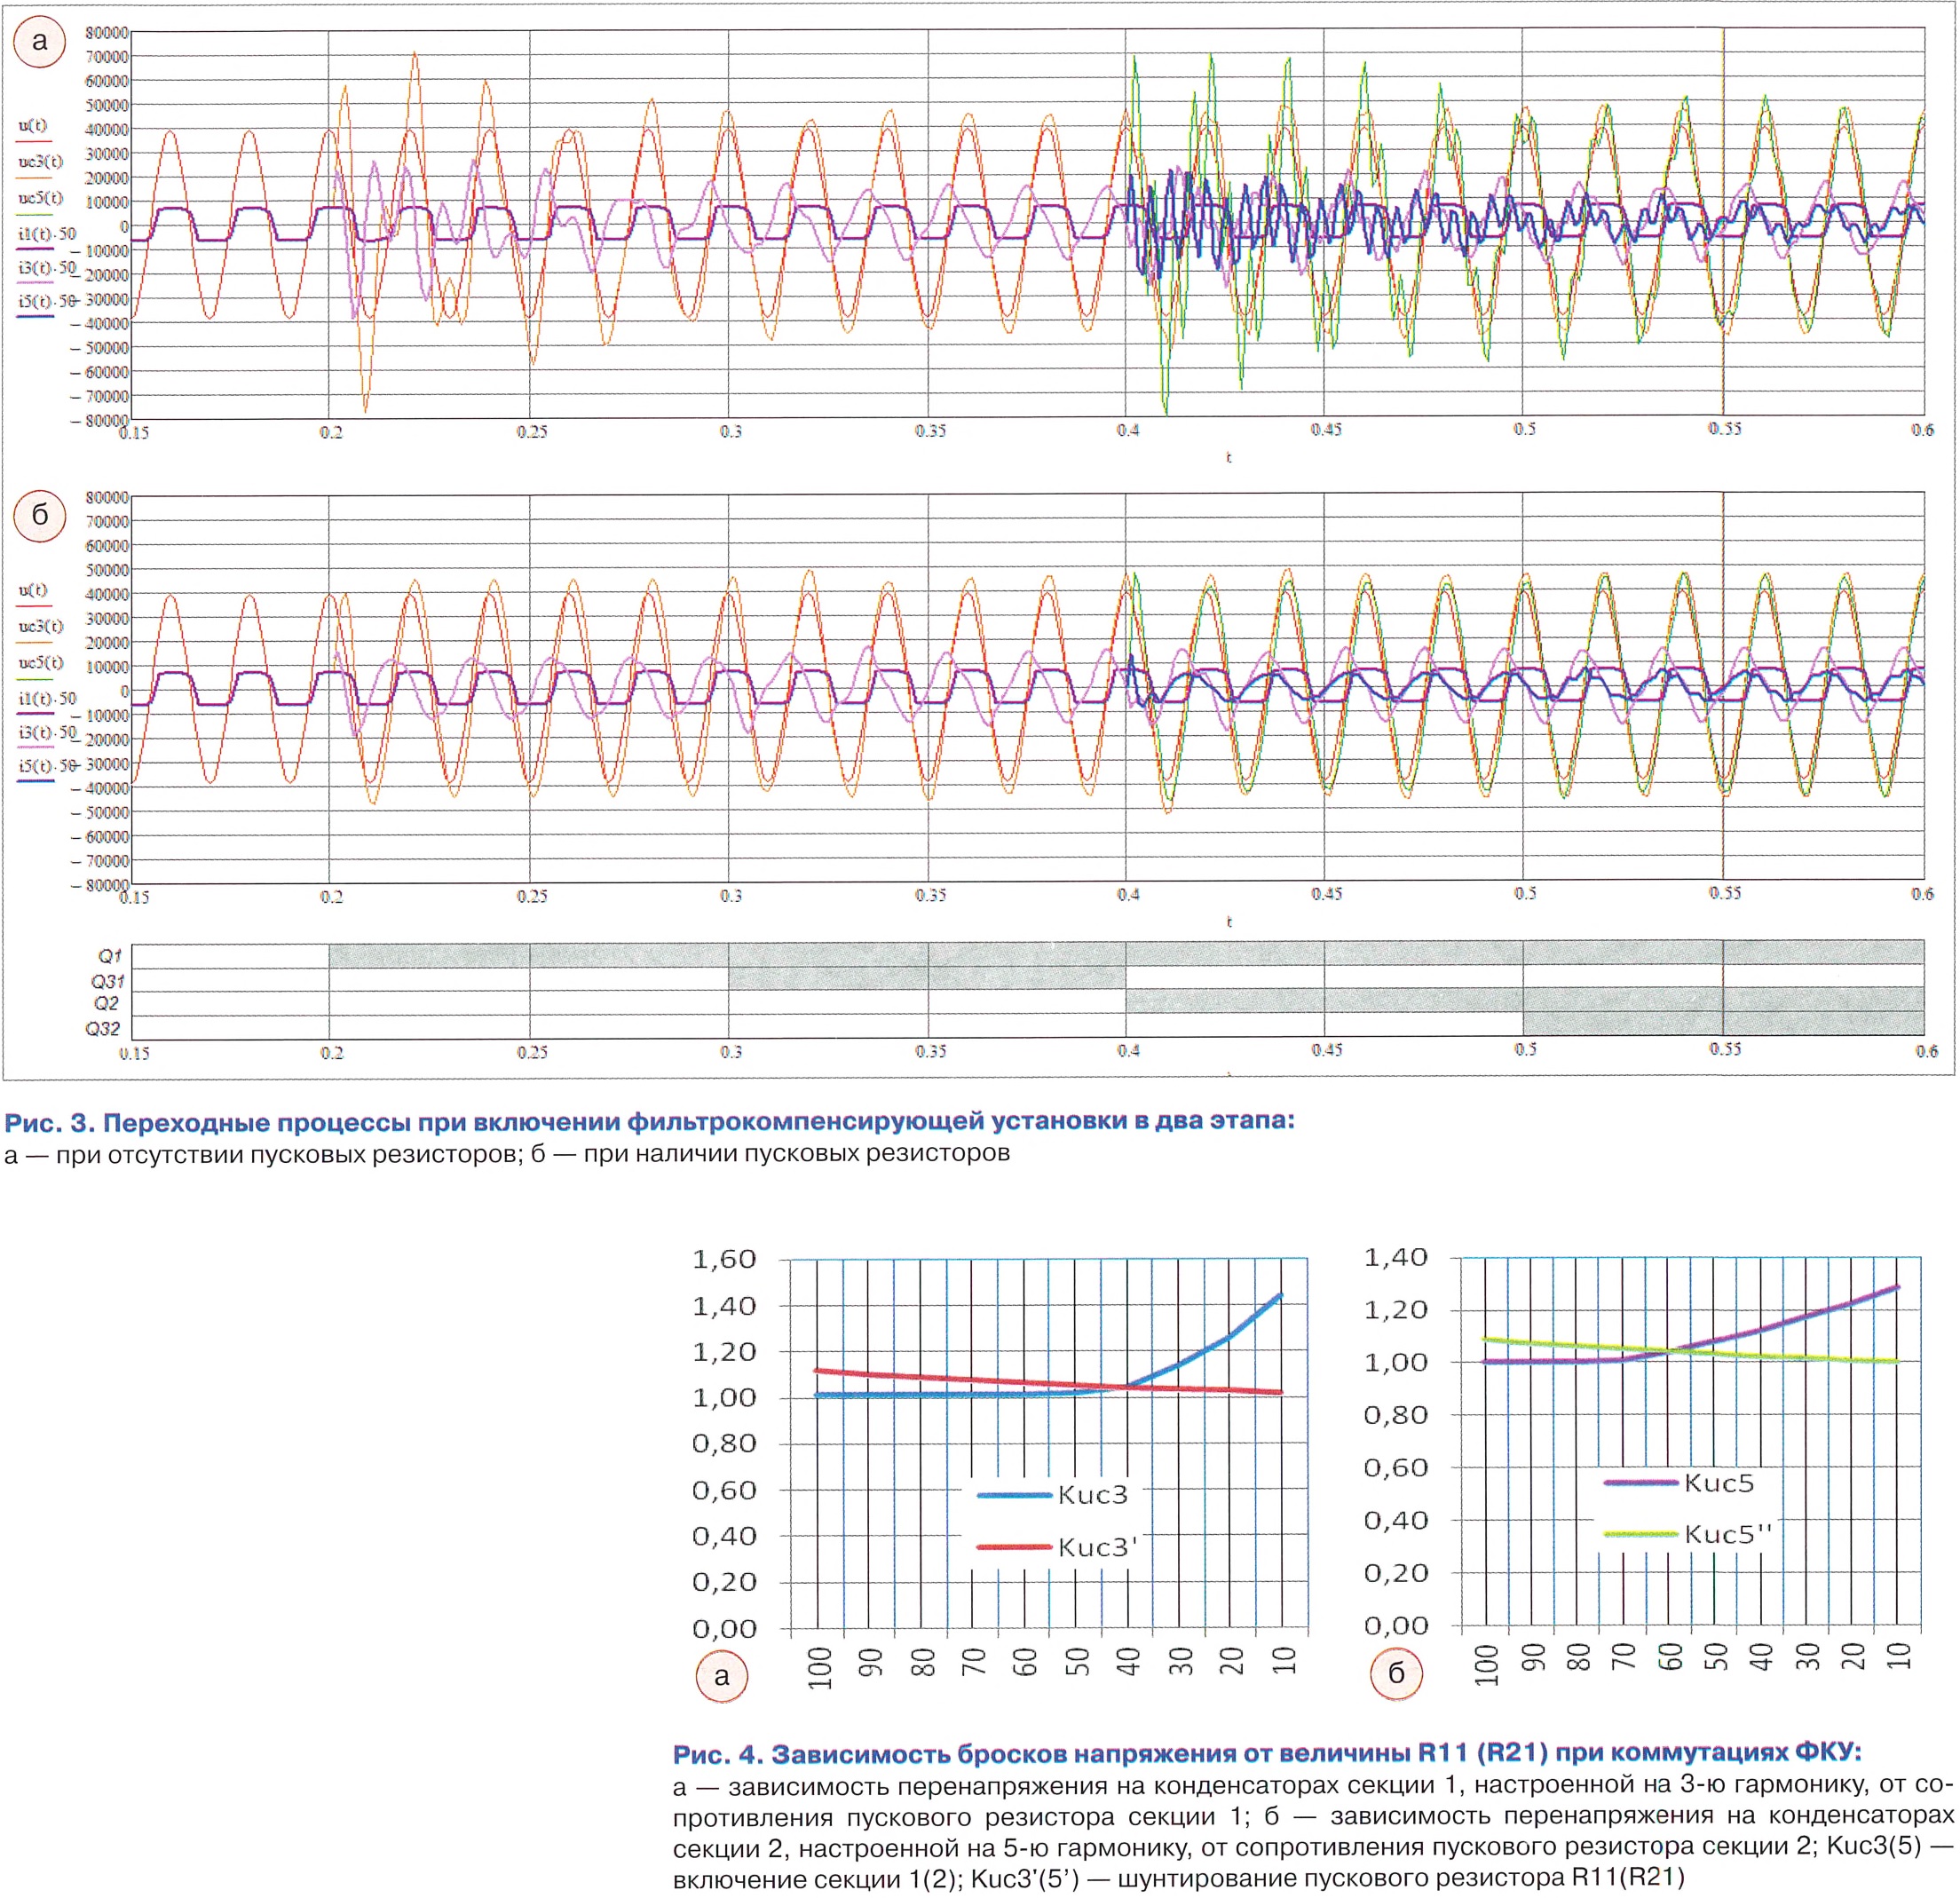Click the i5(t)·50 legend entry in the second chart
1960x1898 pixels.
(x=47, y=766)
